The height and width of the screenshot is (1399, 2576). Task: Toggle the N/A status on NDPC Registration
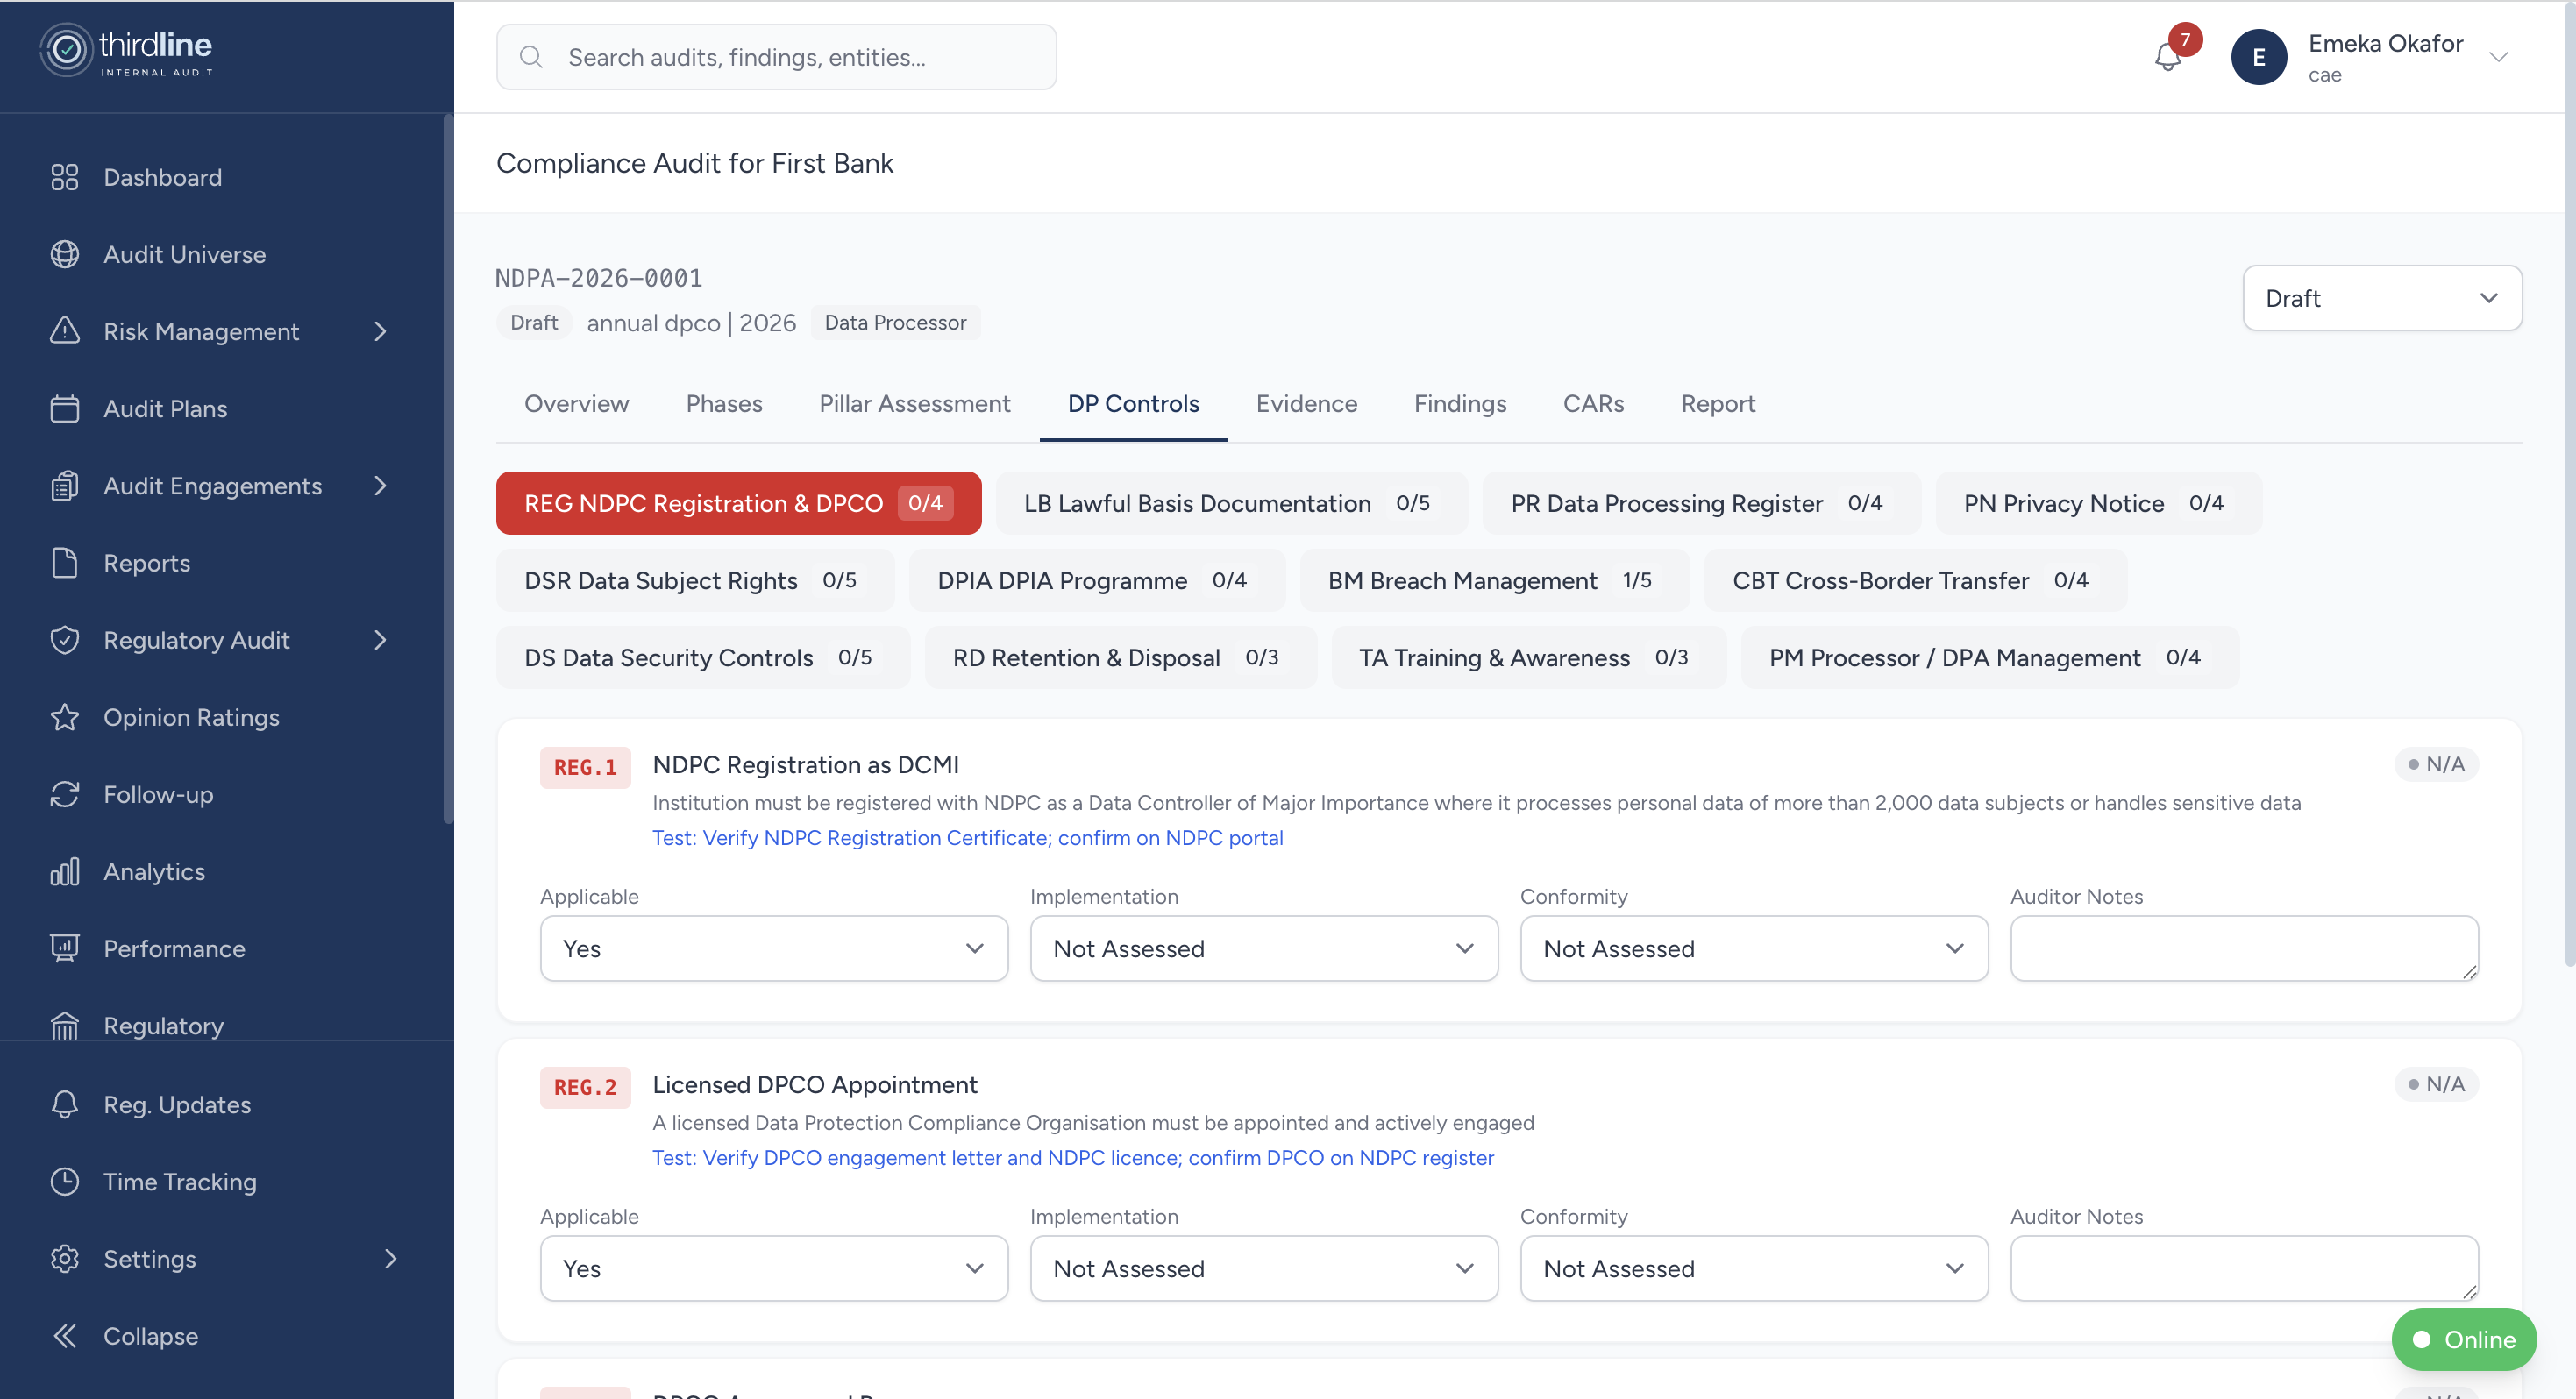point(2434,764)
